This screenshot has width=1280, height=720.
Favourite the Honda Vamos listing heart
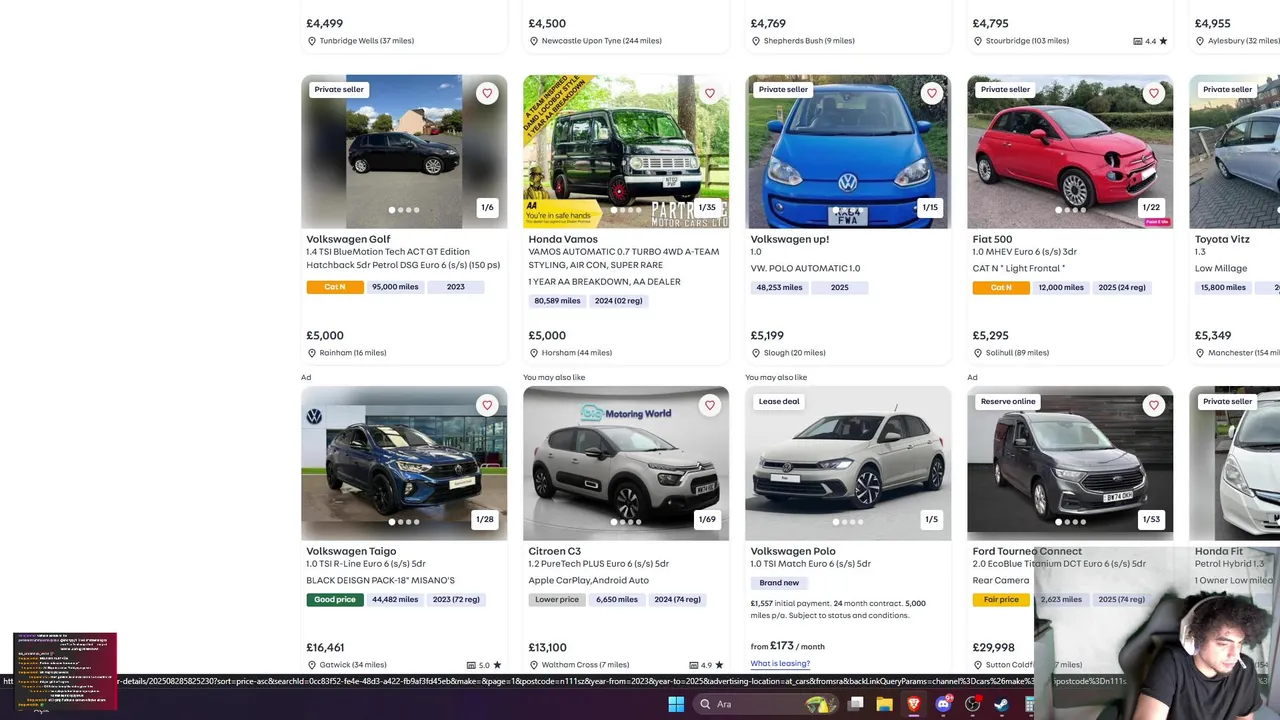click(x=709, y=93)
